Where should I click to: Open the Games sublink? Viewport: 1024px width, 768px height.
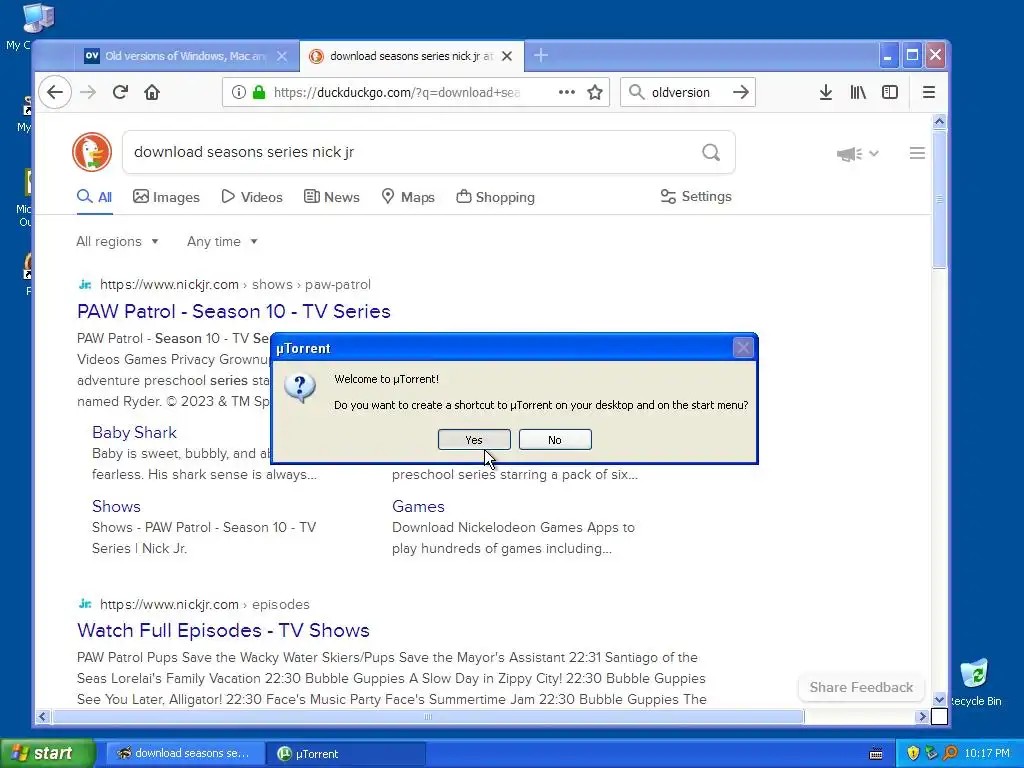coord(418,506)
